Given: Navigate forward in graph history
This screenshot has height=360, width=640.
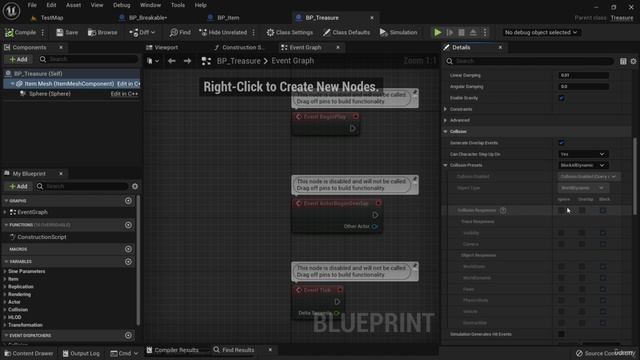Looking at the screenshot, I should (x=187, y=61).
